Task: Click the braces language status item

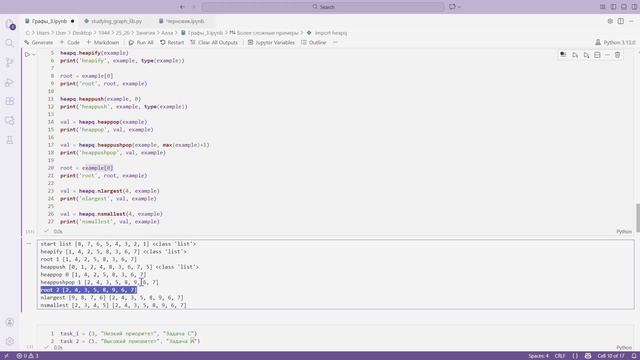Action: tap(575, 356)
